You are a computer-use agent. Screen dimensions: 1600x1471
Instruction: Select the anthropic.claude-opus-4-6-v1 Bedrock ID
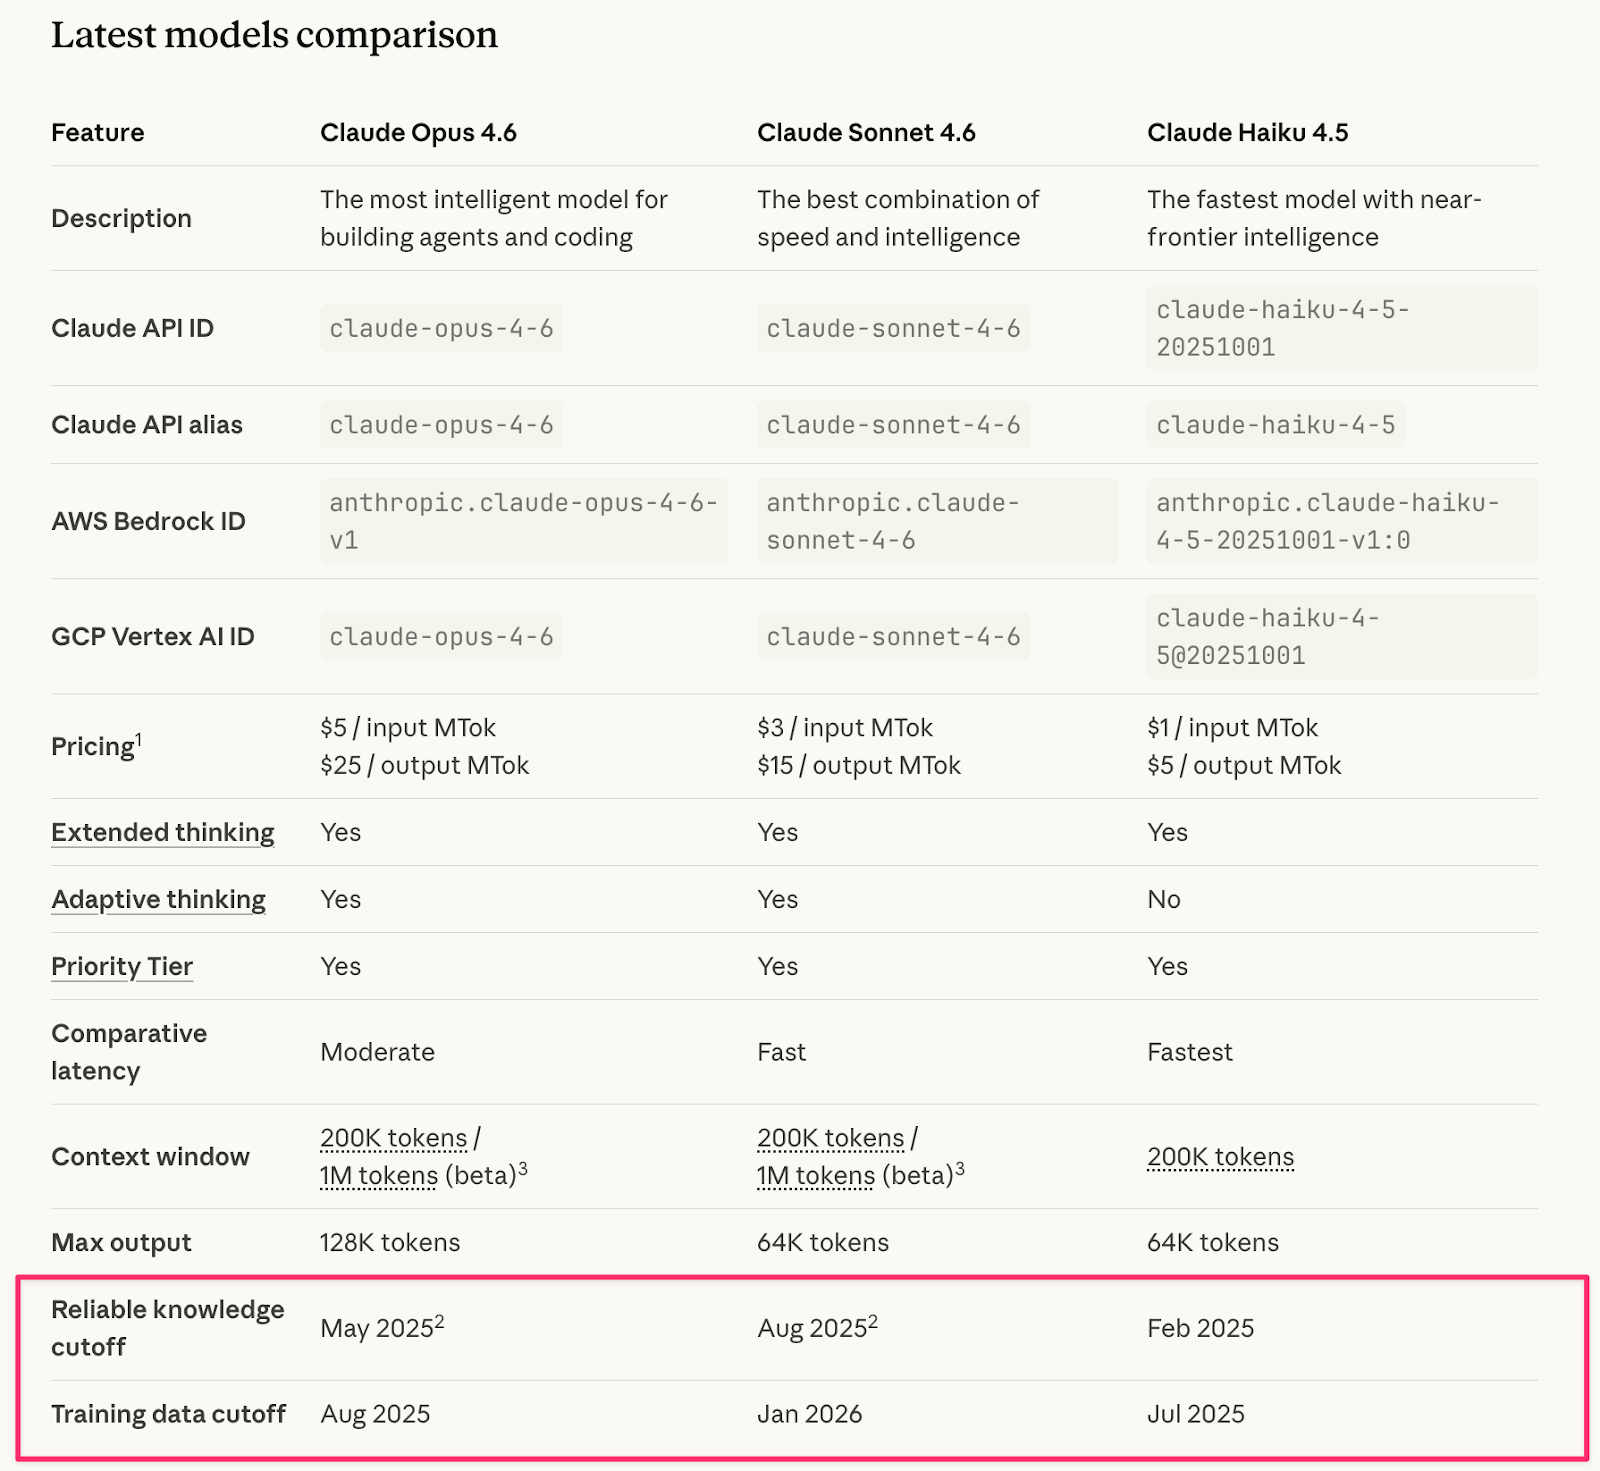(523, 521)
